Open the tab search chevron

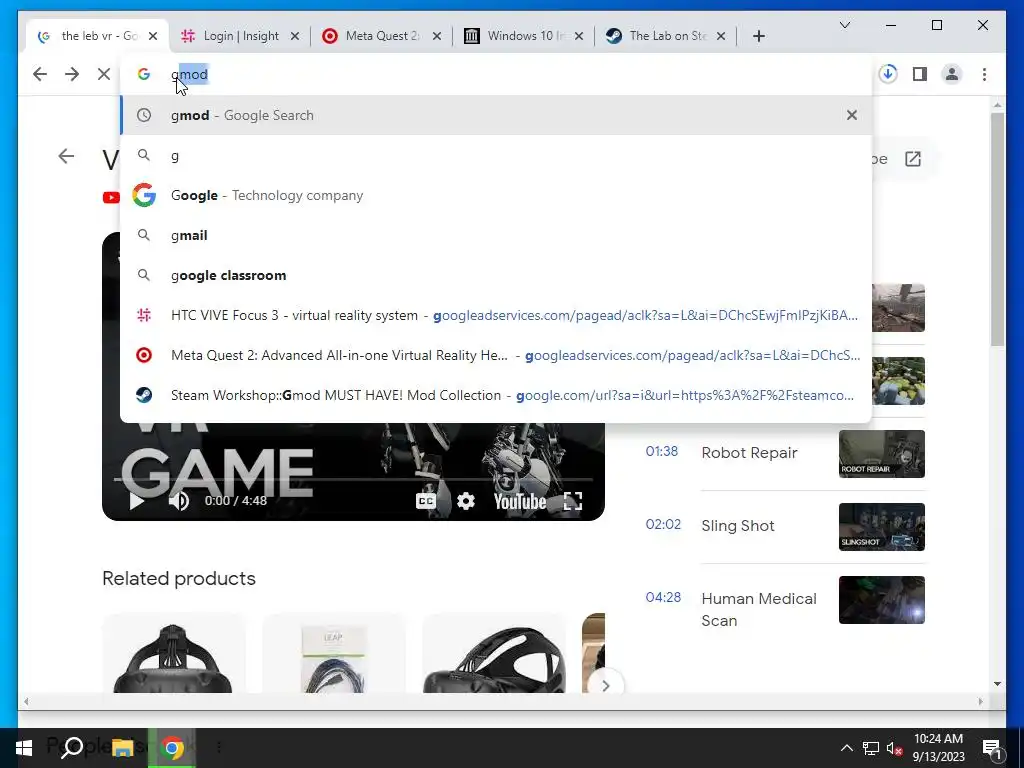pos(844,25)
